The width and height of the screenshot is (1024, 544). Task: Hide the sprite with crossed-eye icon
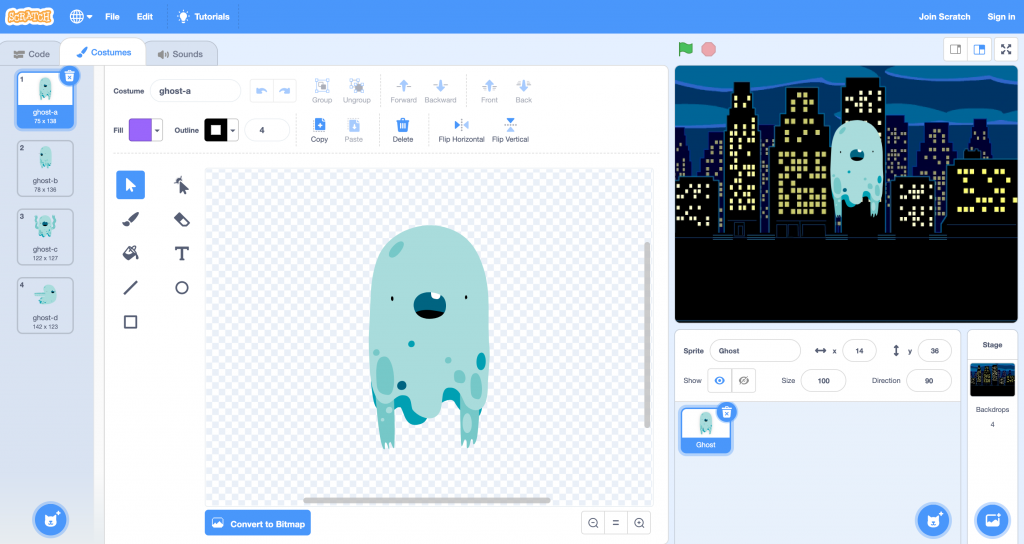click(x=744, y=380)
